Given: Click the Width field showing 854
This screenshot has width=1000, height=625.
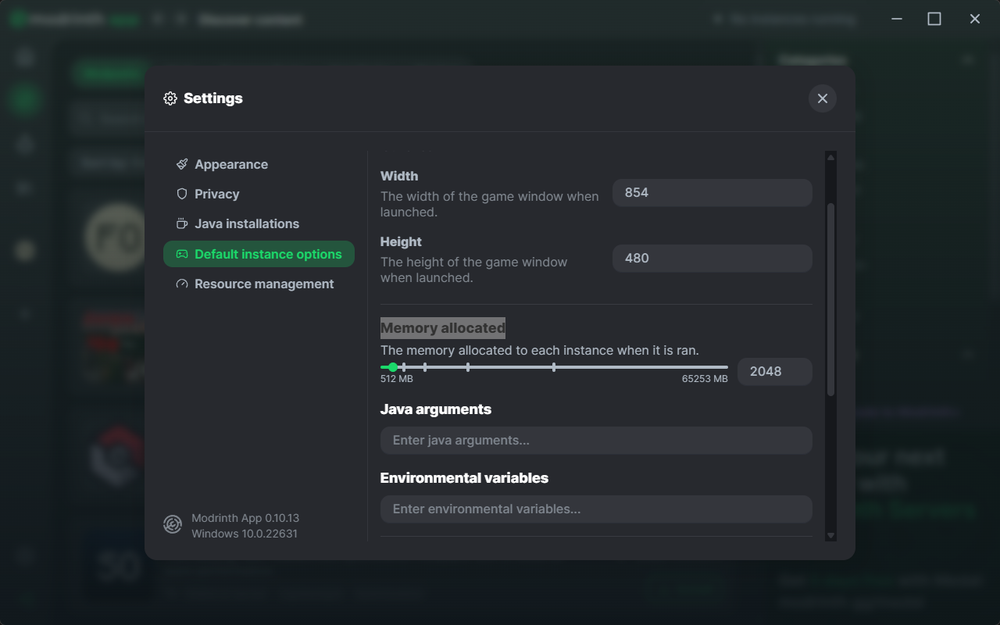Looking at the screenshot, I should click(711, 192).
